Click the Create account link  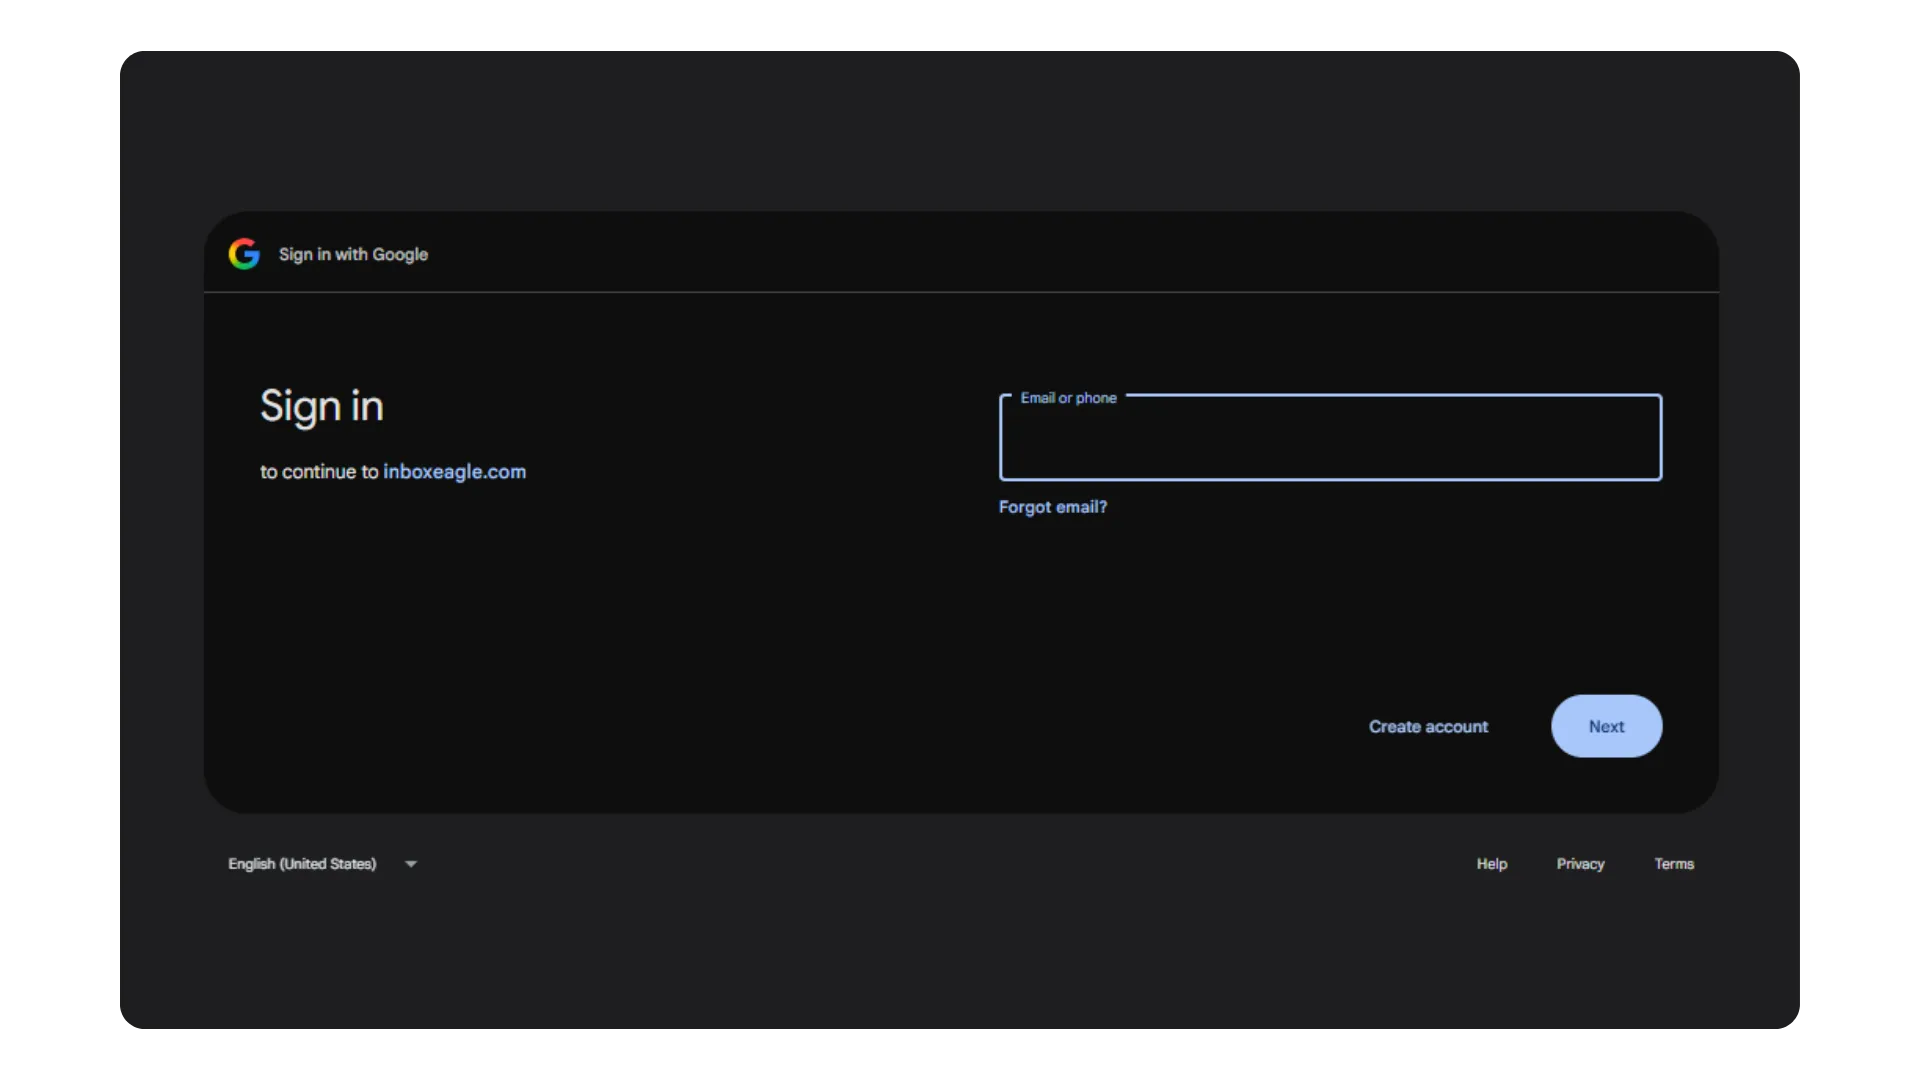point(1428,727)
